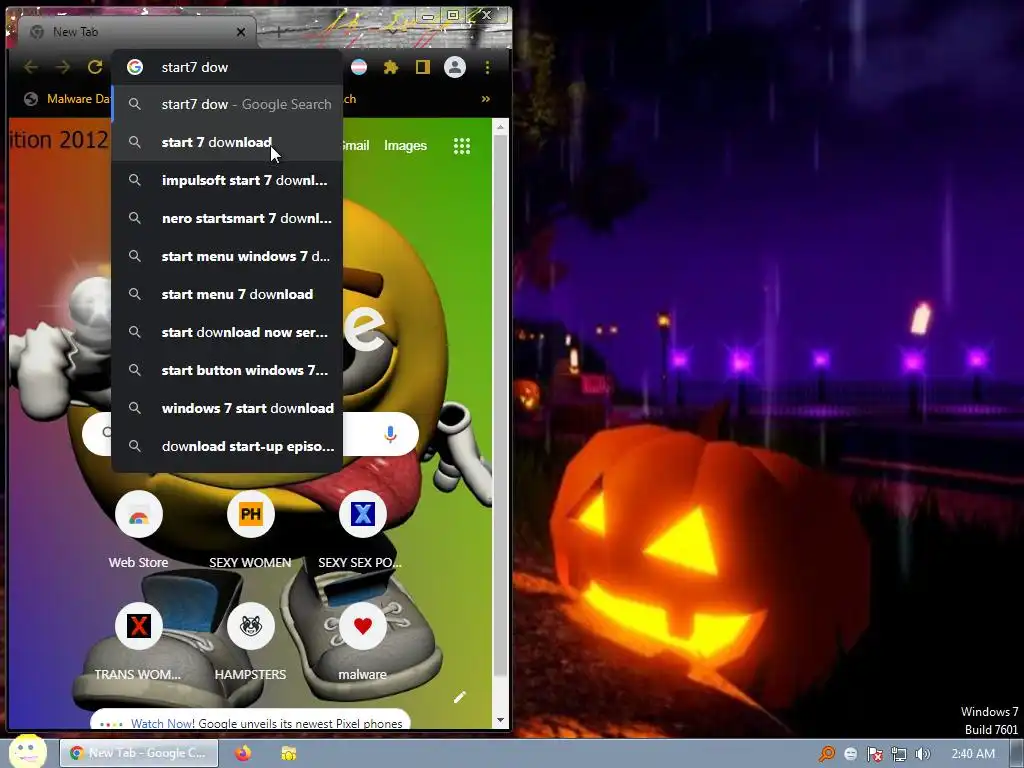Viewport: 1024px width, 768px height.
Task: Click the orange magnifier tray icon
Action: (x=826, y=754)
